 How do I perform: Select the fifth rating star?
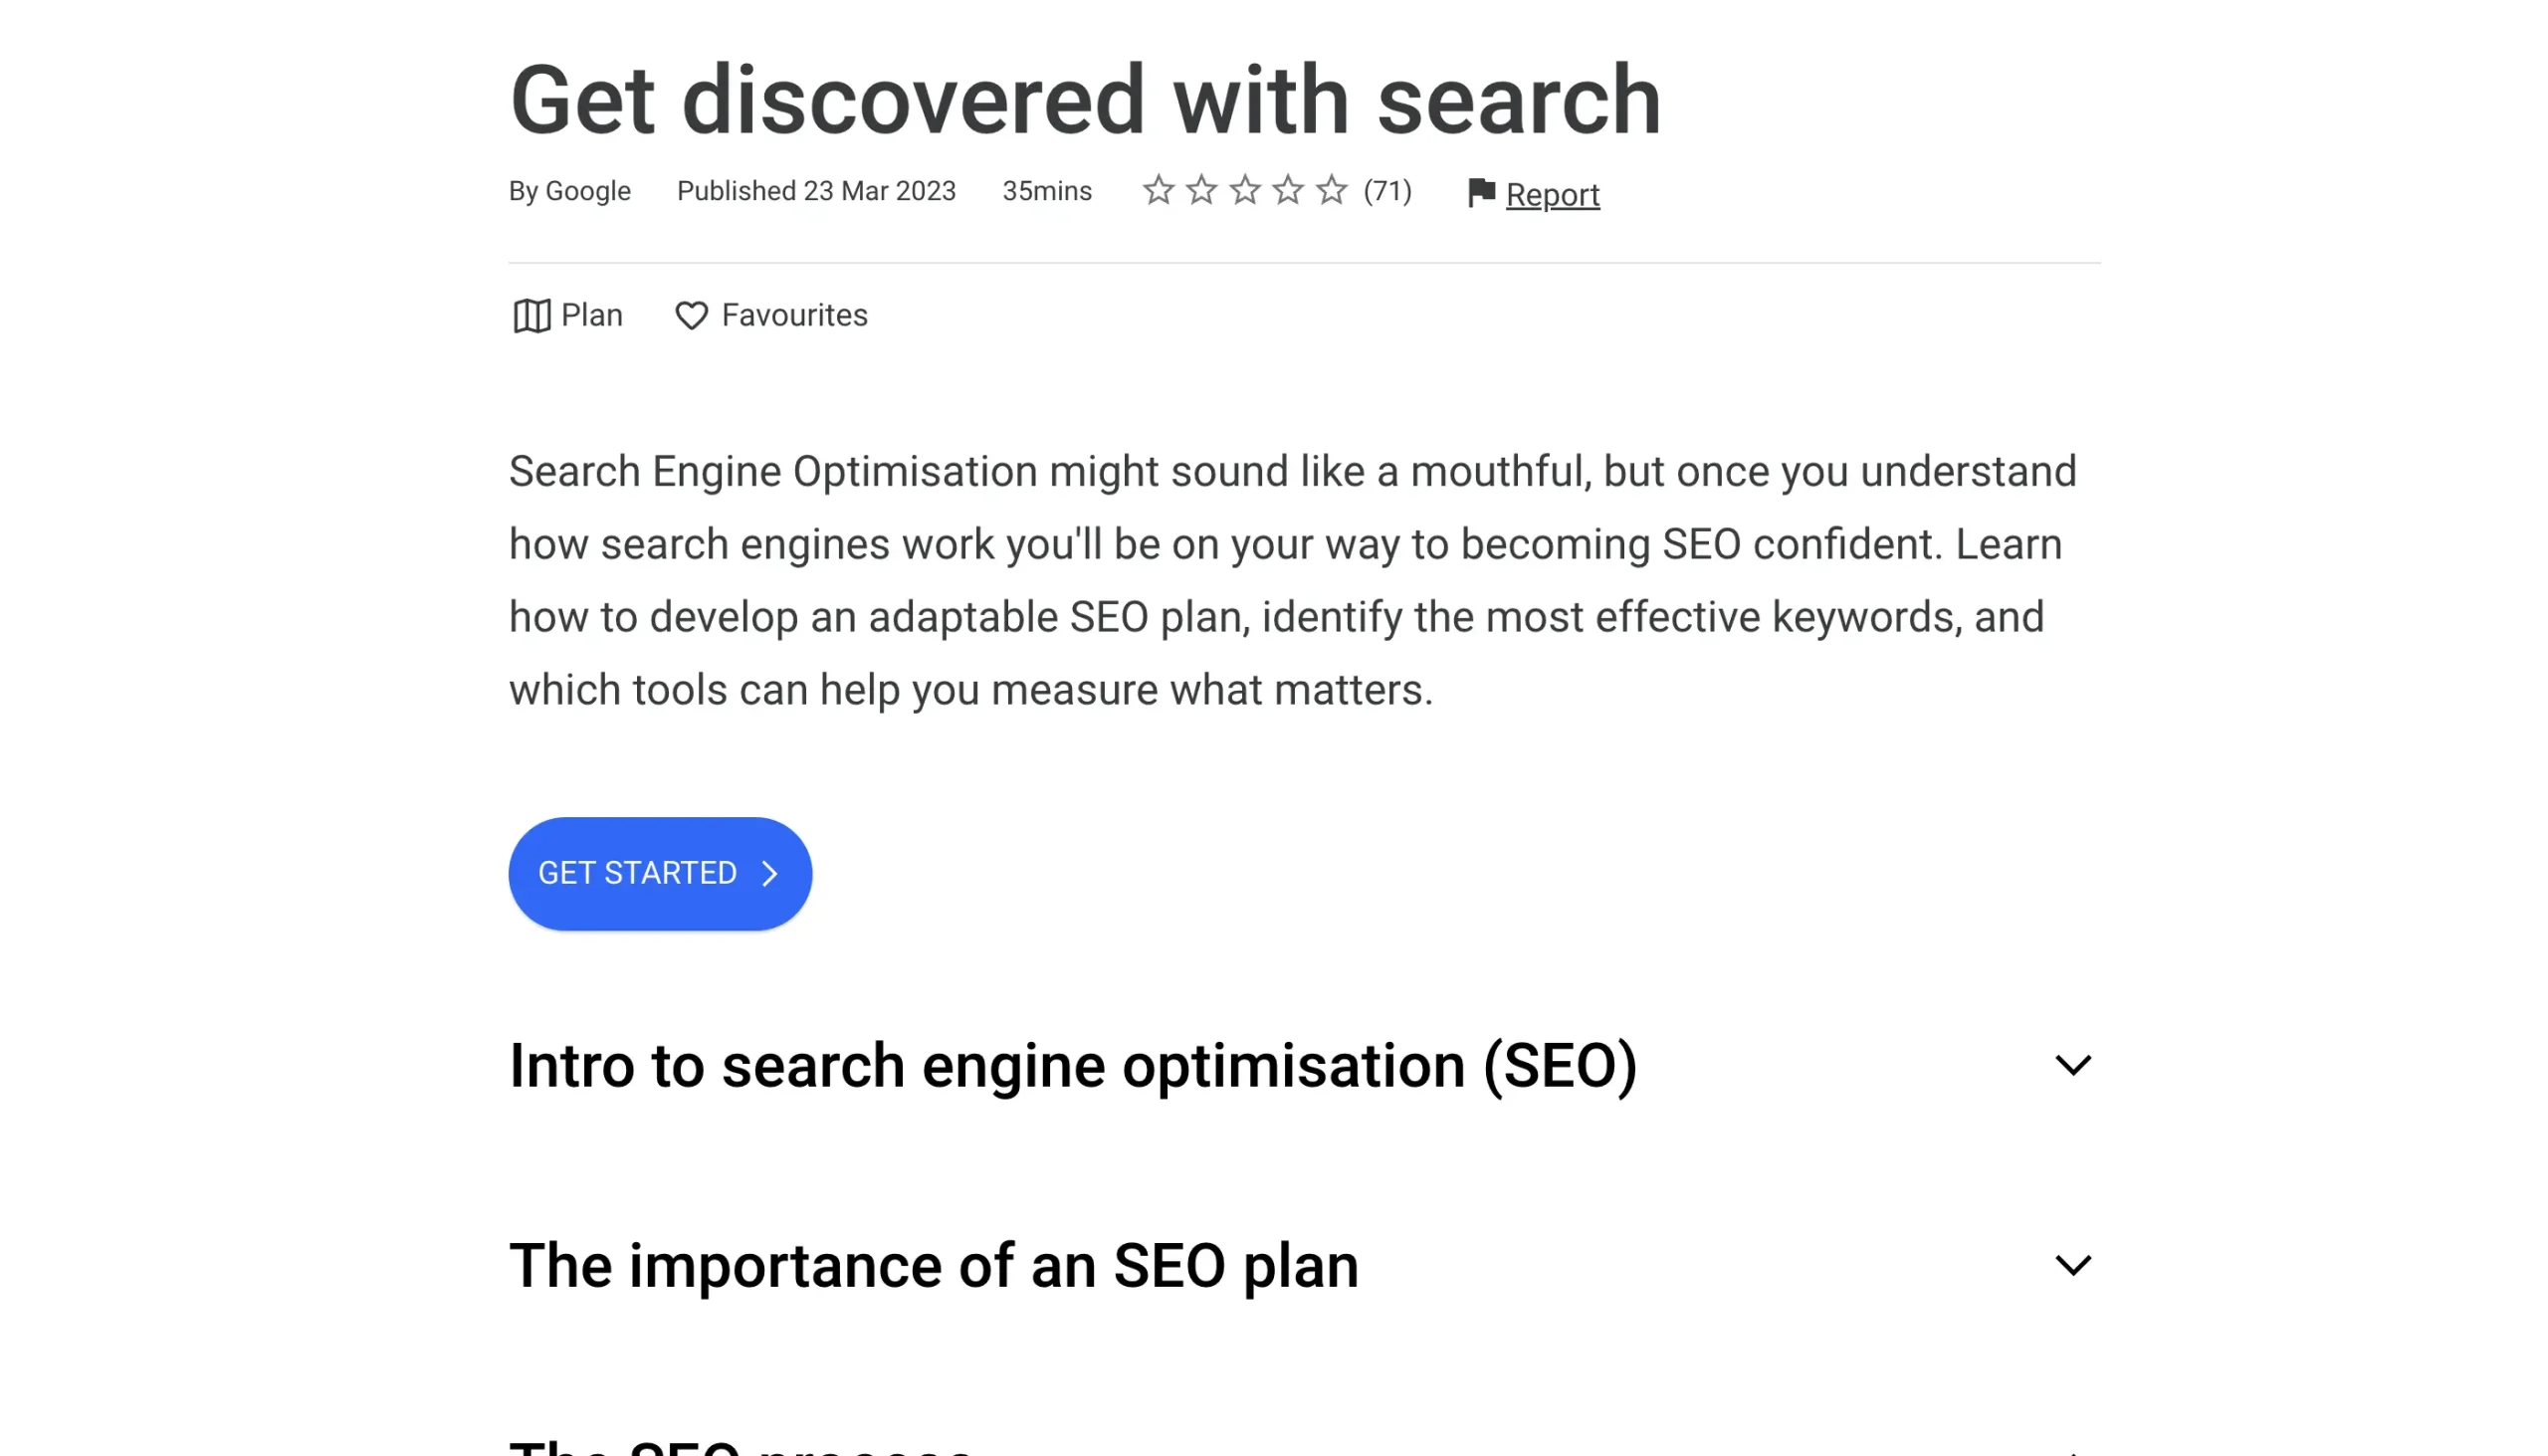click(x=1331, y=189)
